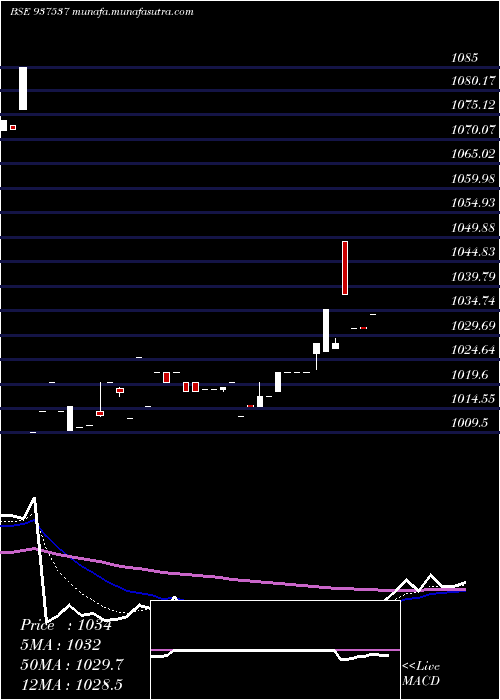Select the tall red candlestick near 1044
Viewport: 500px width, 700px height.
click(345, 268)
